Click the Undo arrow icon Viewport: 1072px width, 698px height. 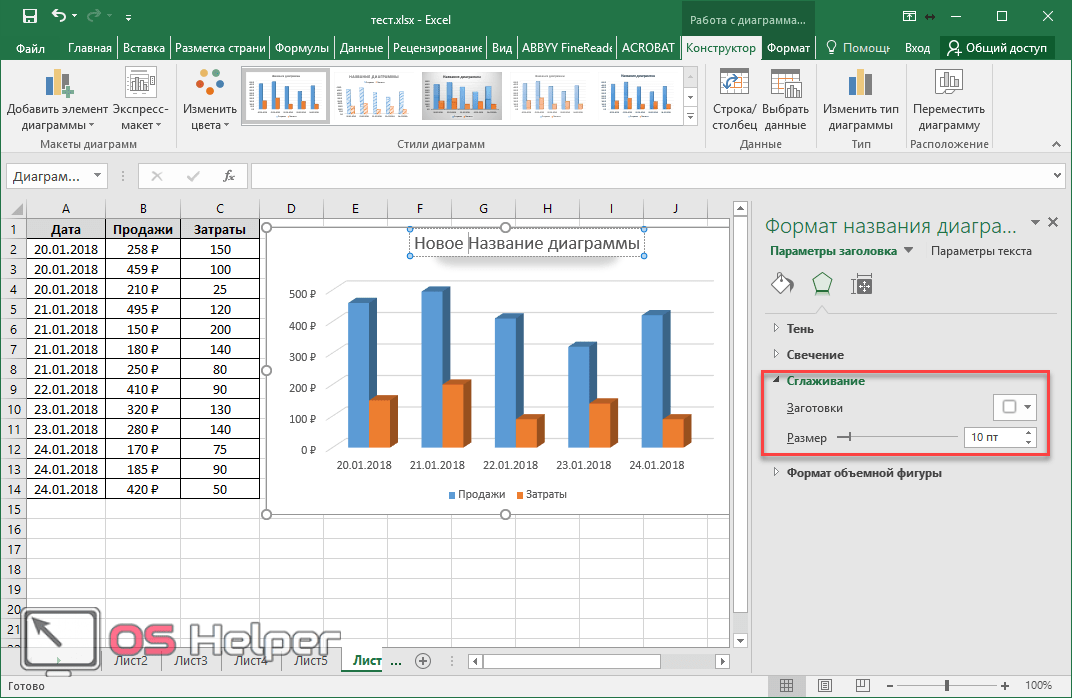tap(58, 16)
